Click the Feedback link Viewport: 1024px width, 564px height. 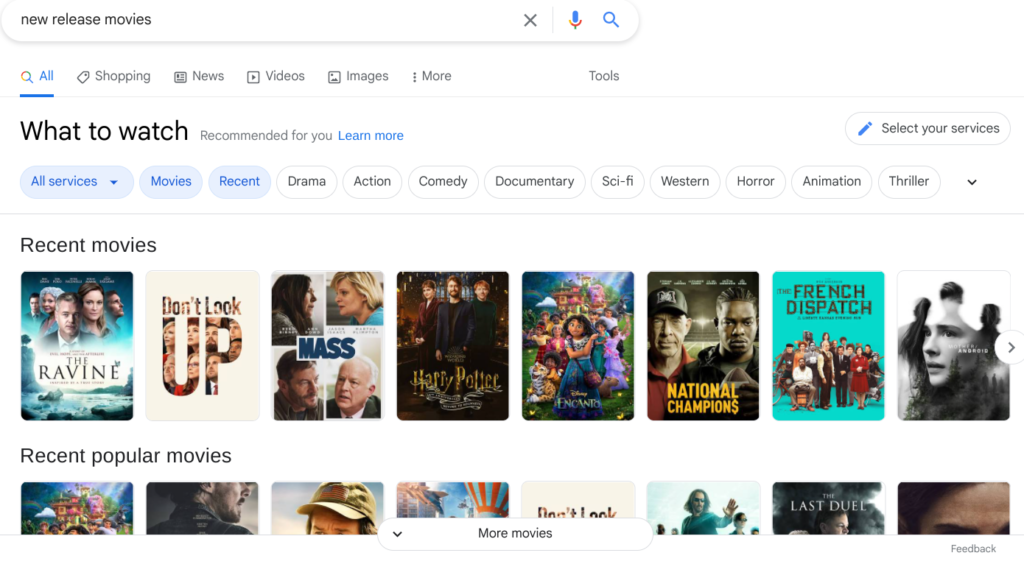(x=972, y=549)
